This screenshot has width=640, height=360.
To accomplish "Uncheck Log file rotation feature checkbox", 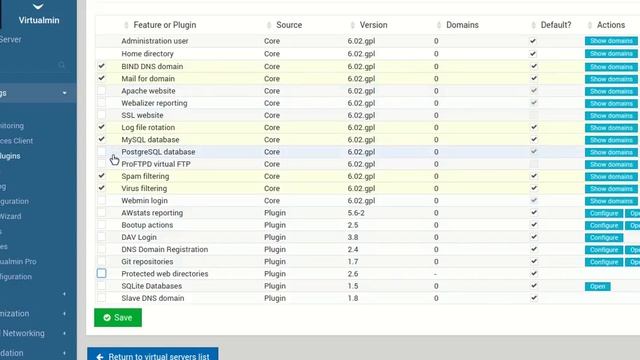I will coord(101,127).
